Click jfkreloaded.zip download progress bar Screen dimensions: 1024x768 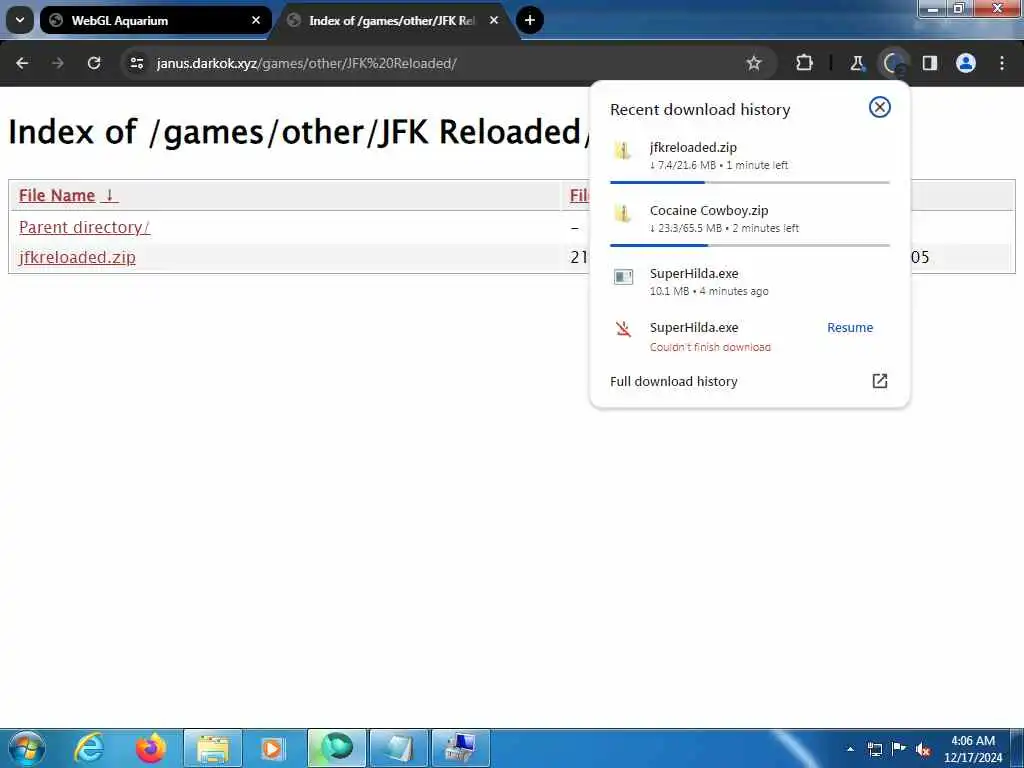click(750, 182)
